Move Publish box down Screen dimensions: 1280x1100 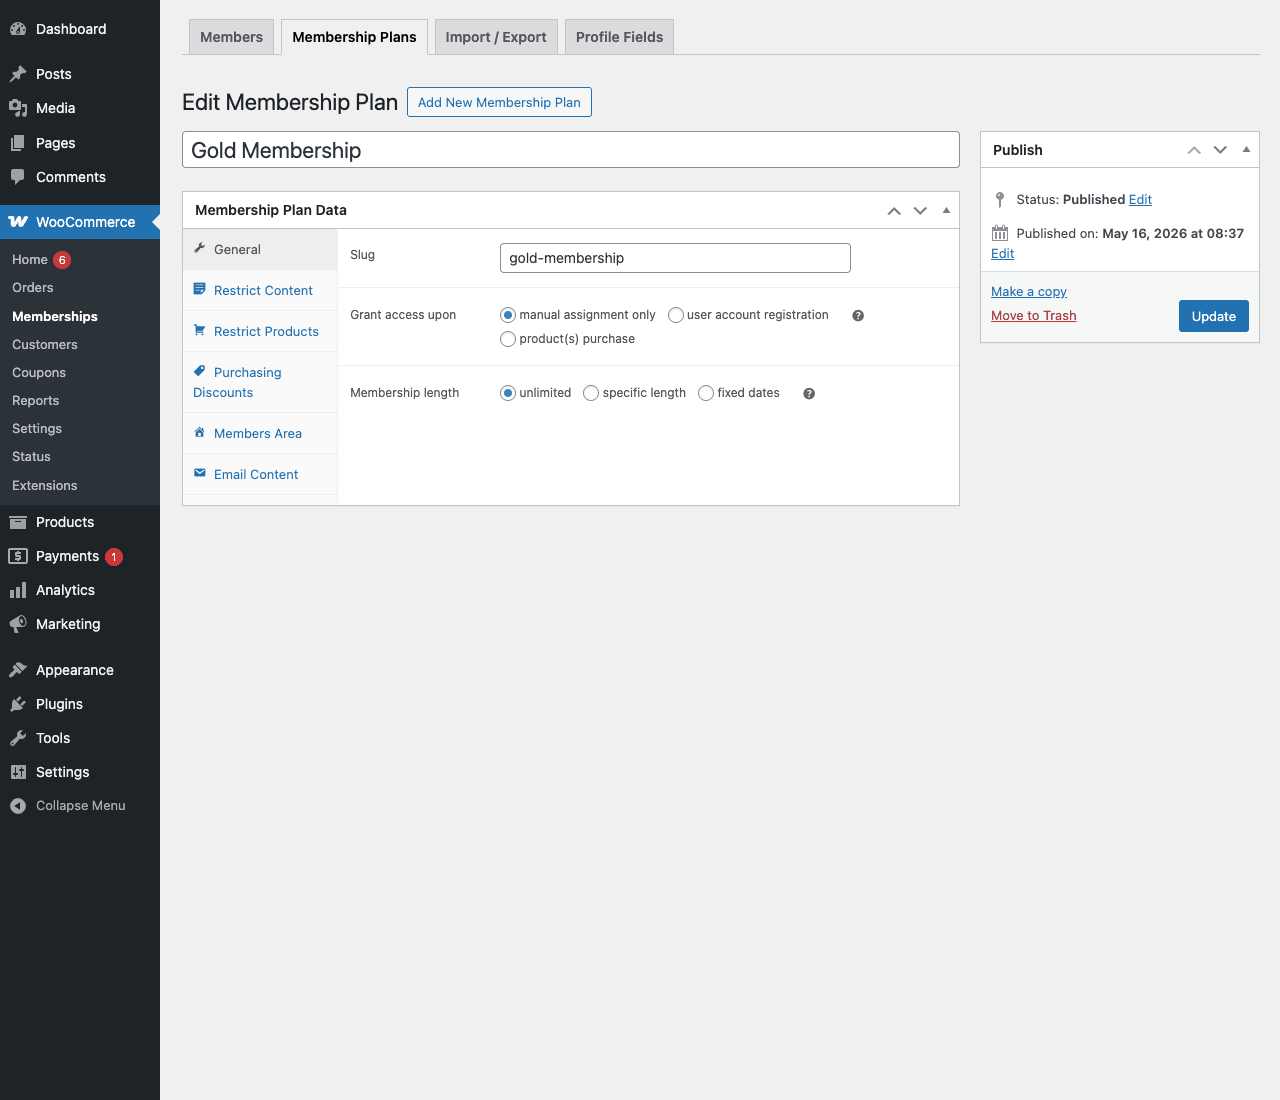tap(1220, 150)
